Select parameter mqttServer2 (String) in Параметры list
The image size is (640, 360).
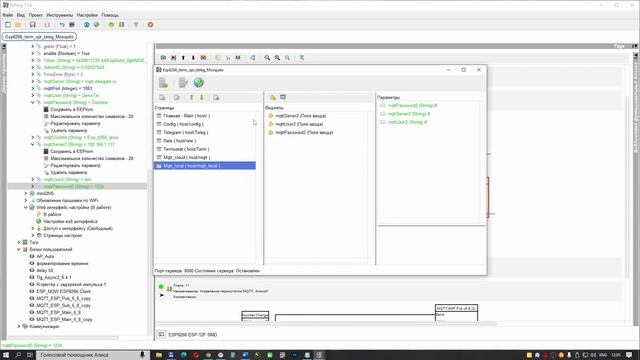coord(409,114)
